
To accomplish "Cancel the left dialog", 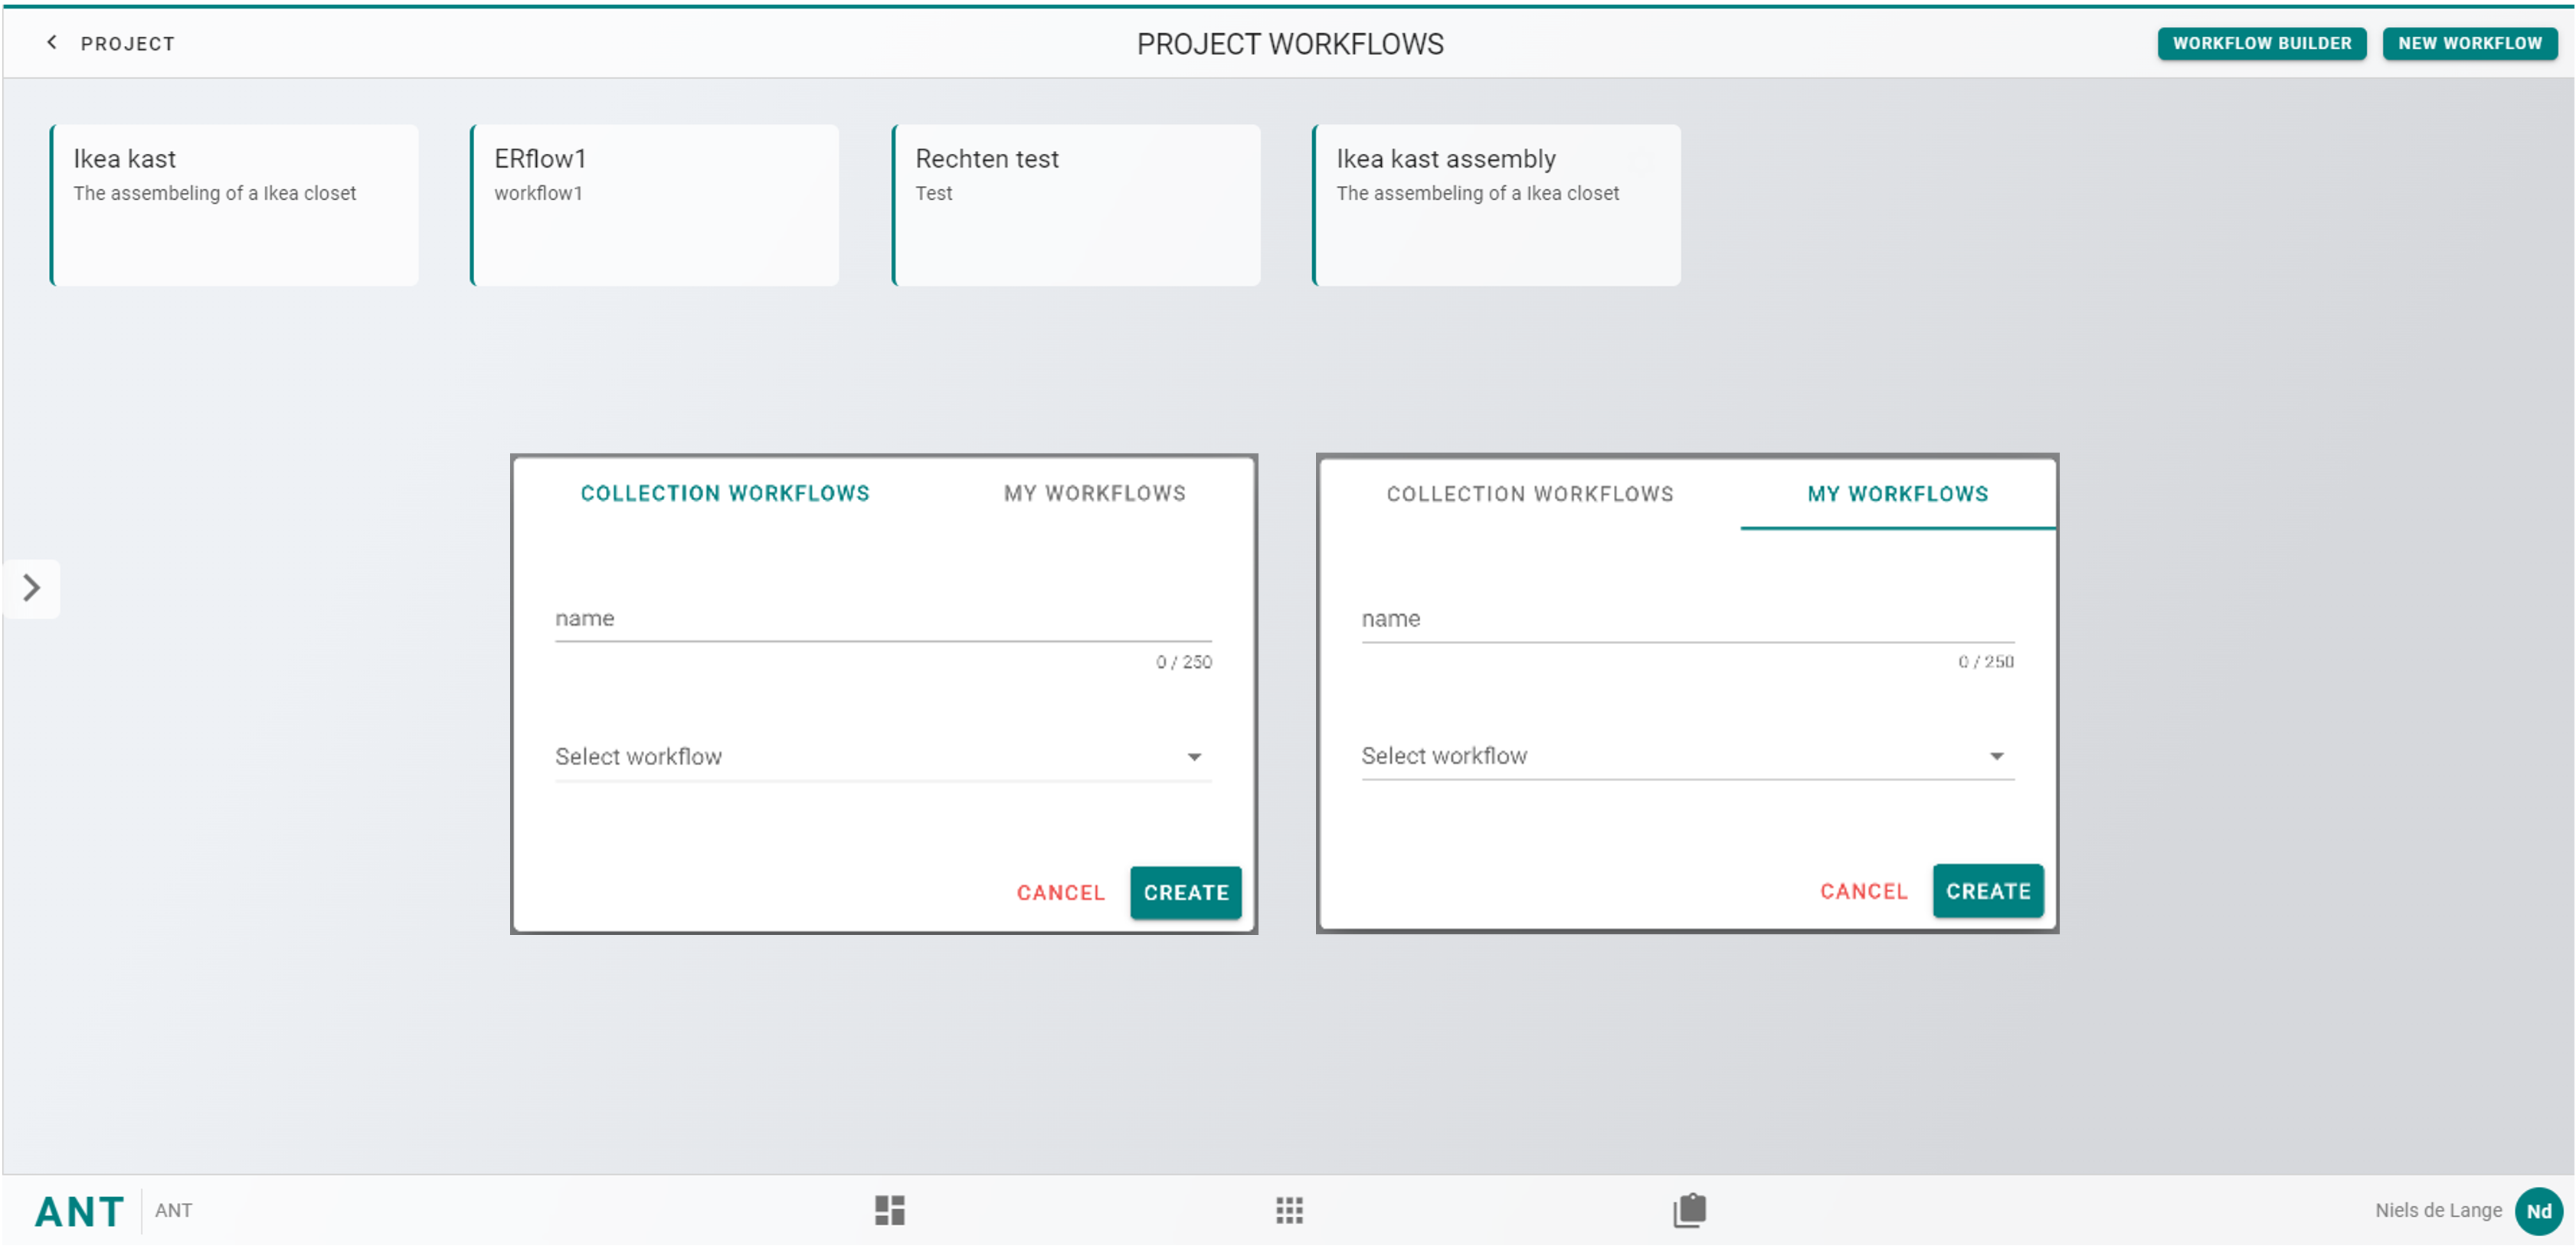I will click(1060, 893).
